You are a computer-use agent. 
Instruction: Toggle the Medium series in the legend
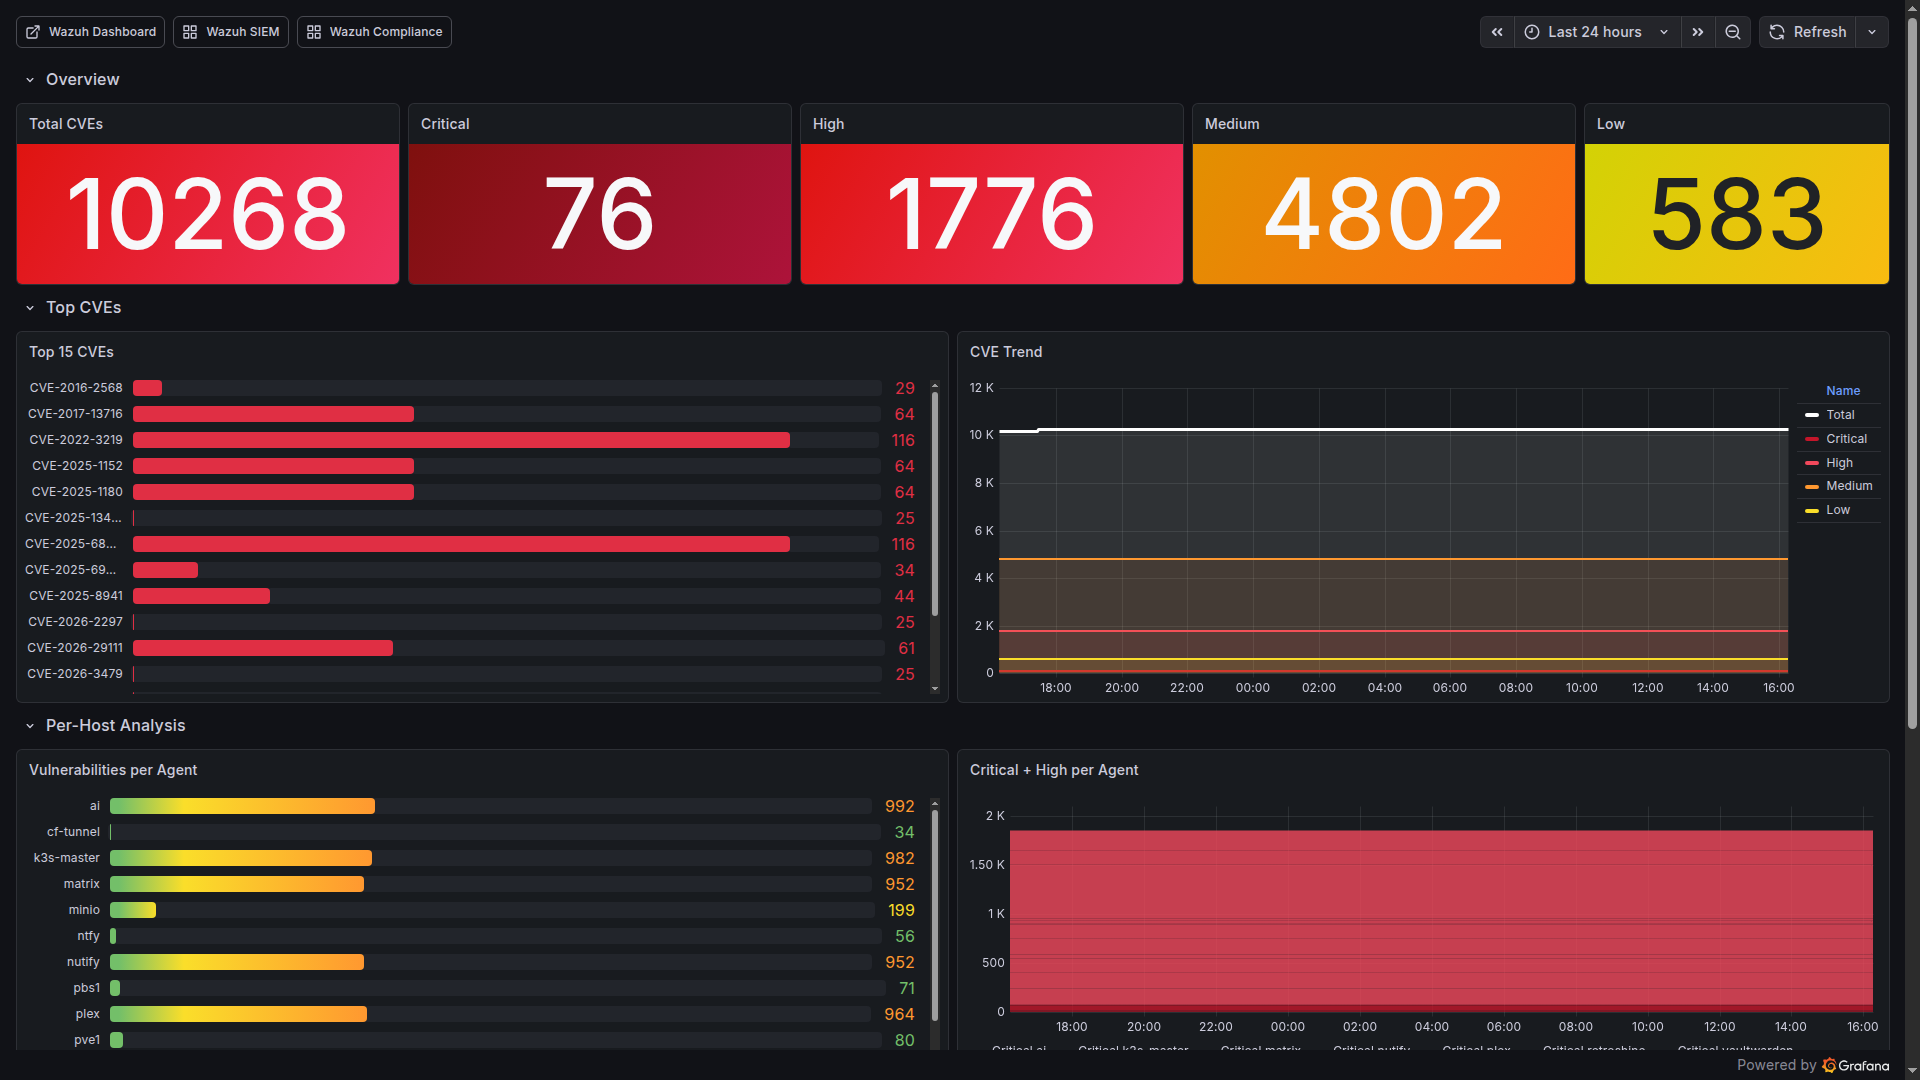[x=1849, y=486]
